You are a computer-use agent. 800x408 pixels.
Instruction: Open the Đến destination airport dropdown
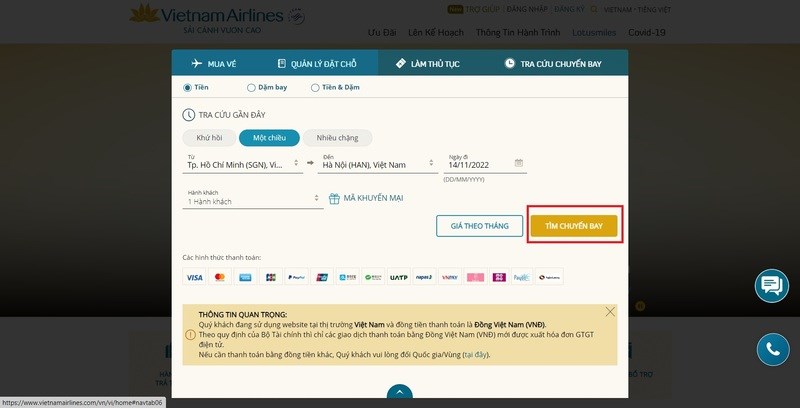coord(378,163)
